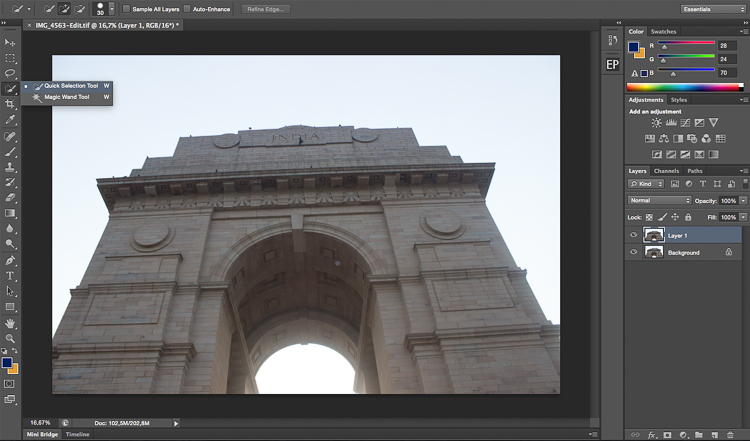Switch to the Channels tab
The height and width of the screenshot is (441, 750).
coord(666,171)
